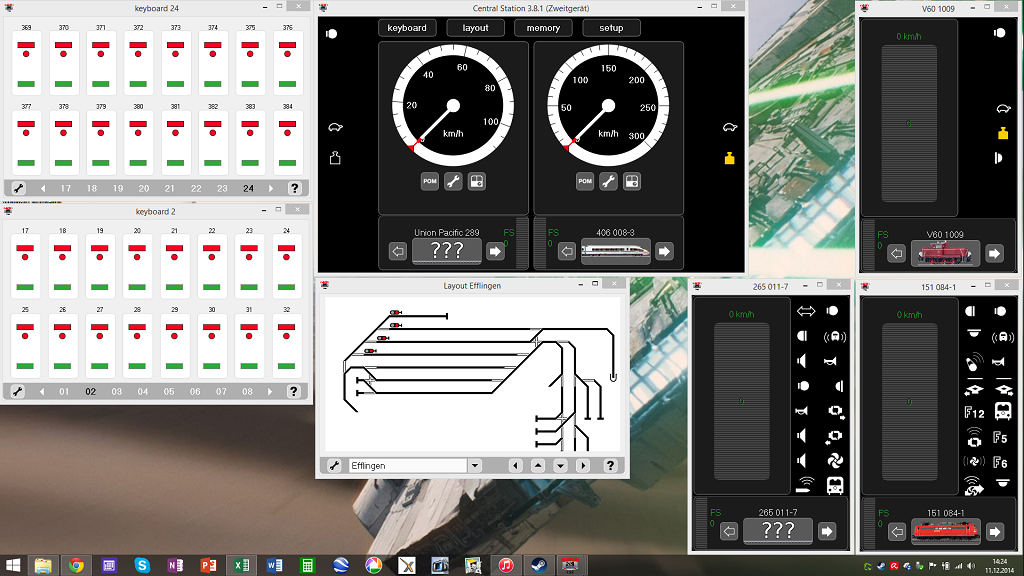Open wrench settings under the right speedometer
Viewport: 1024px width, 576px height.
click(608, 182)
